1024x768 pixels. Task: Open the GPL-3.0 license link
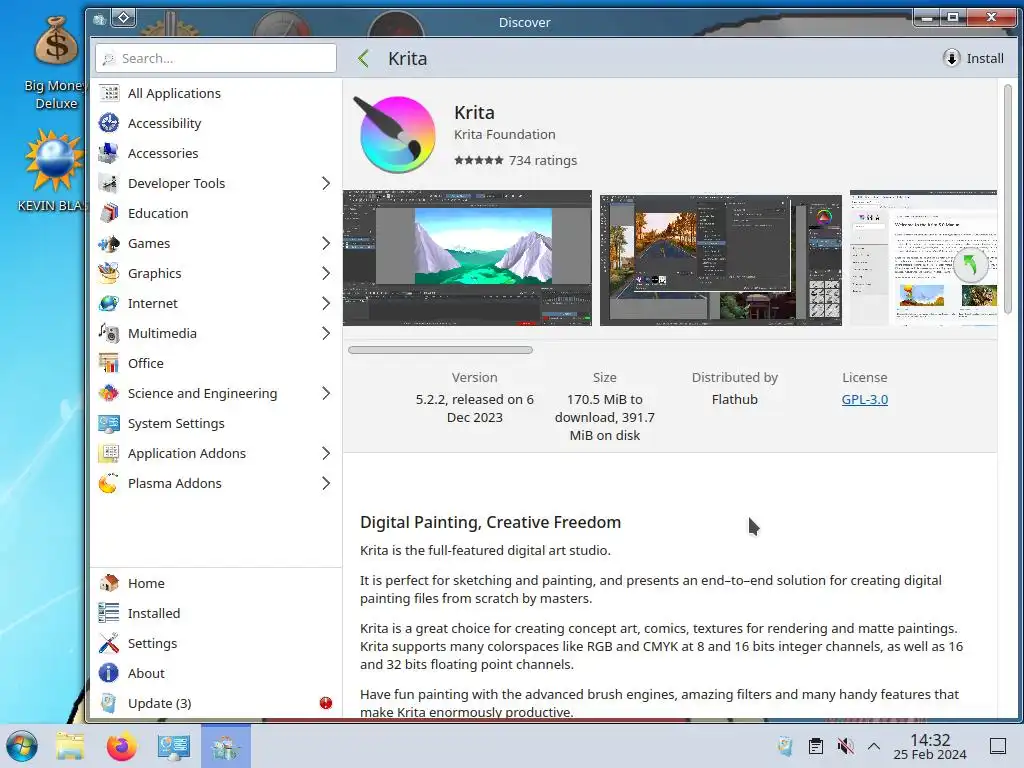pos(865,400)
